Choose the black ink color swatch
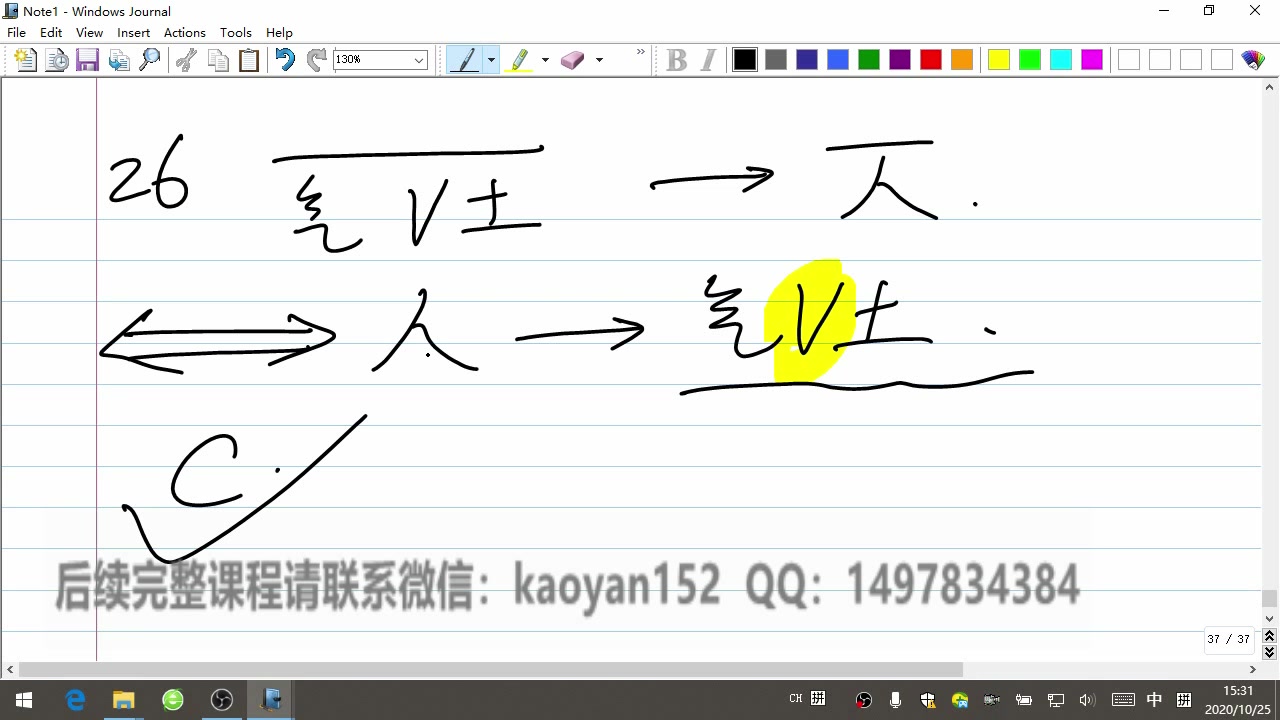The width and height of the screenshot is (1280, 720). tap(745, 60)
